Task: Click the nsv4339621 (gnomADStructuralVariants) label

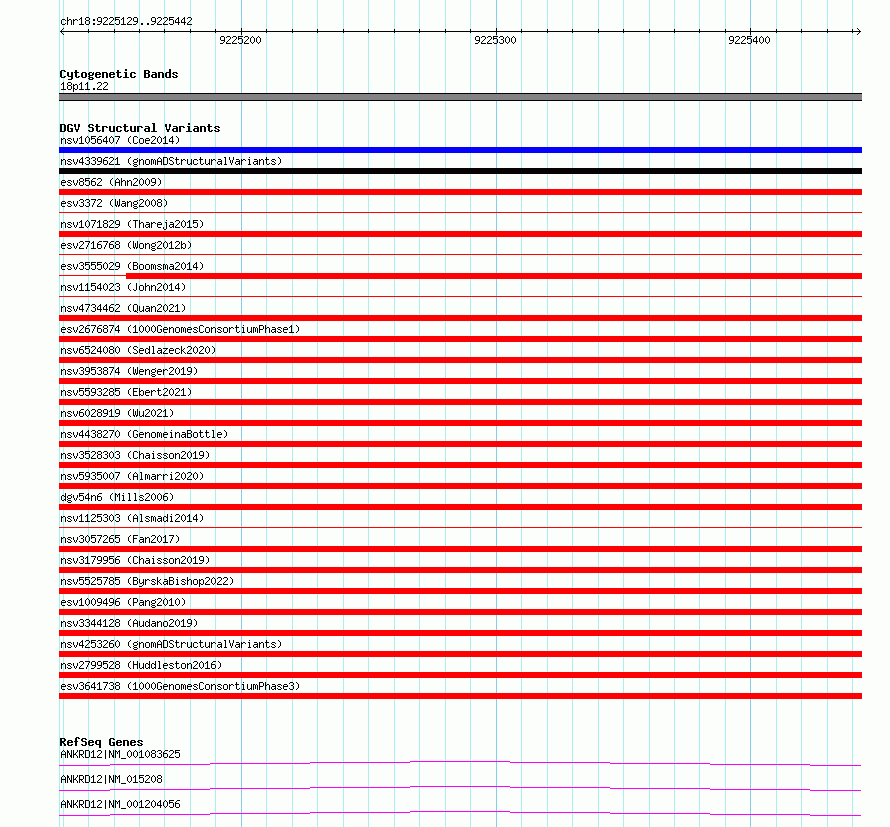Action: click(171, 161)
